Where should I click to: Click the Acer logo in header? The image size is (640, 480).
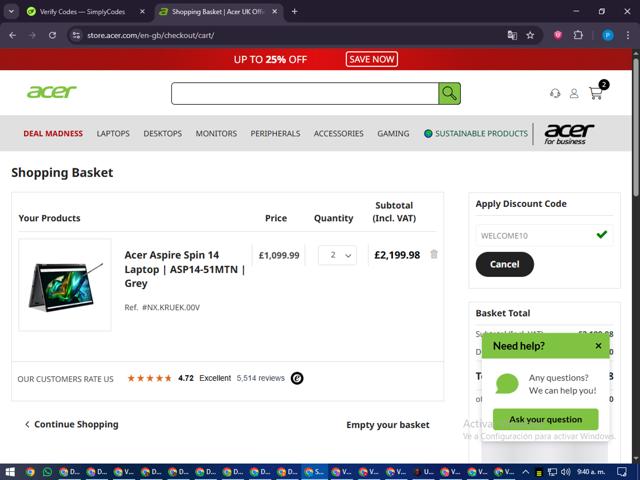51,92
